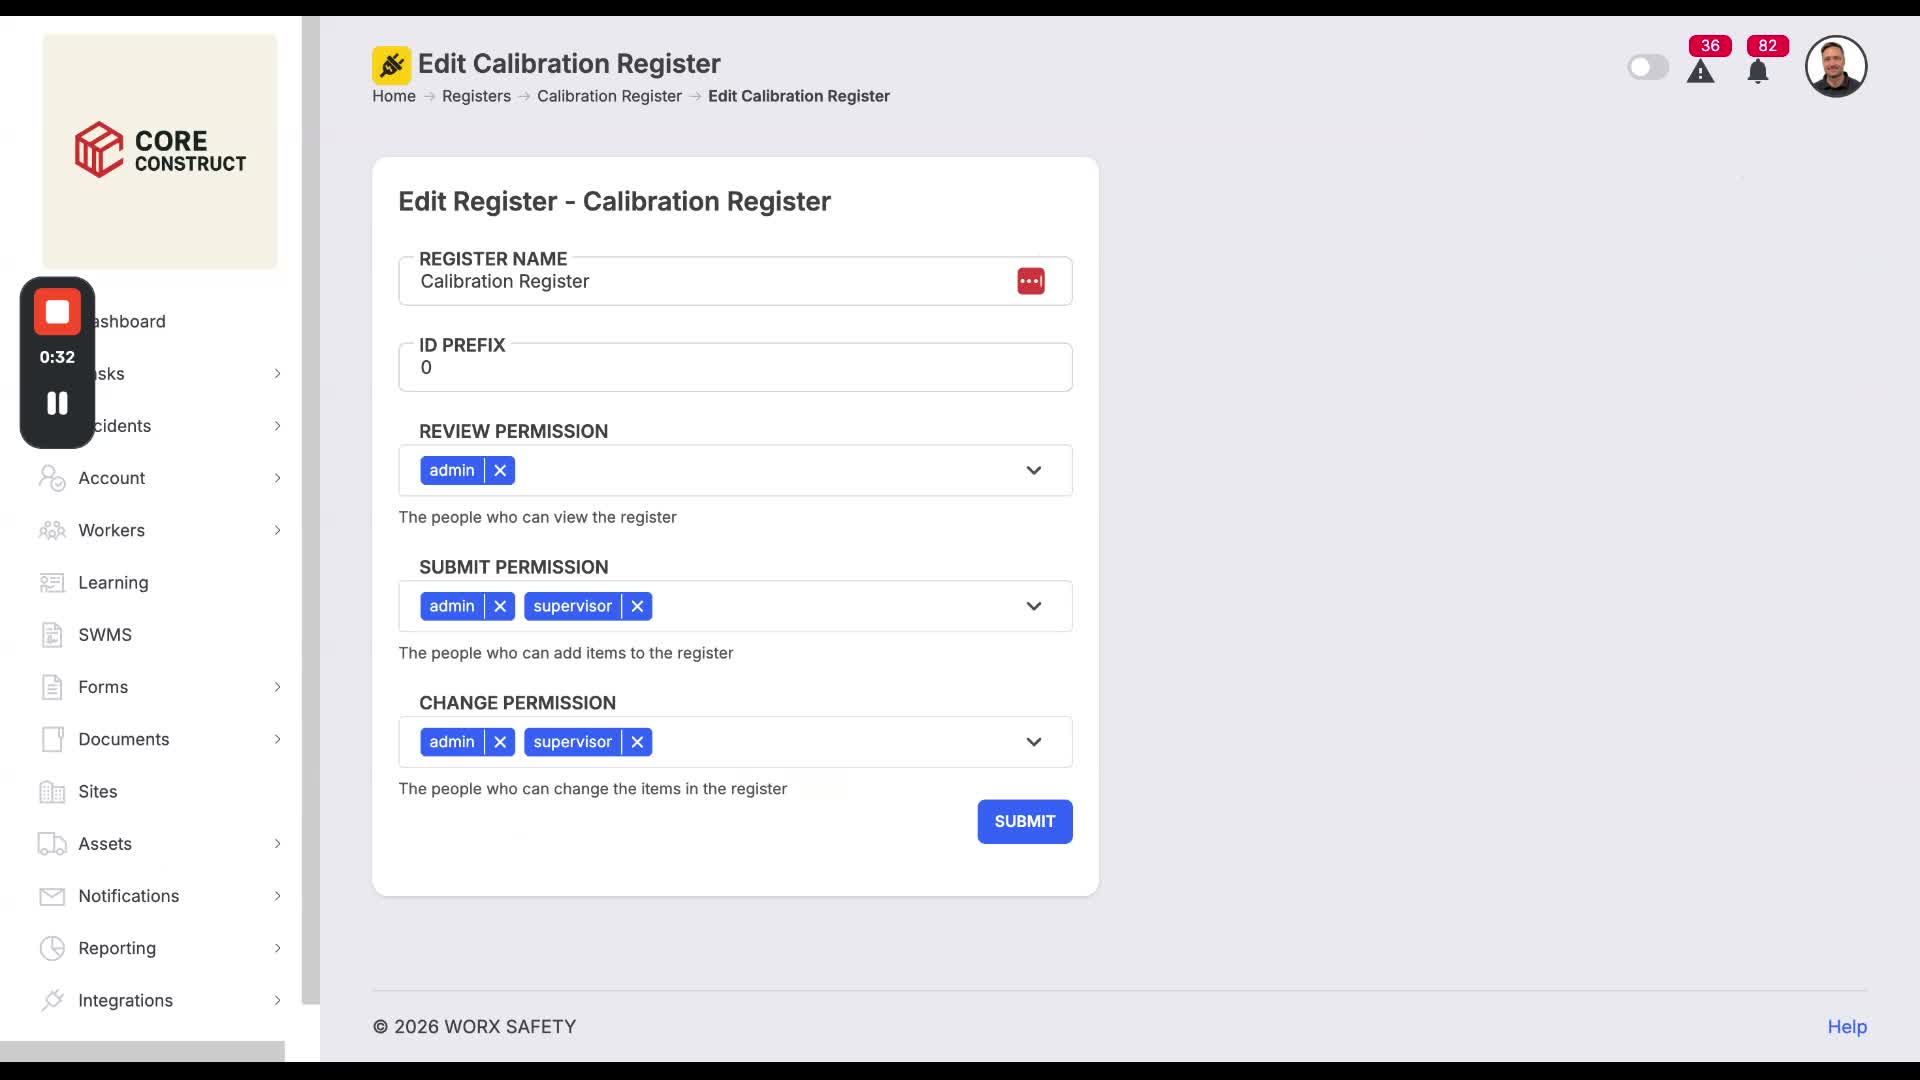This screenshot has height=1080, width=1920.
Task: Click the Core Construct logo
Action: [160, 151]
